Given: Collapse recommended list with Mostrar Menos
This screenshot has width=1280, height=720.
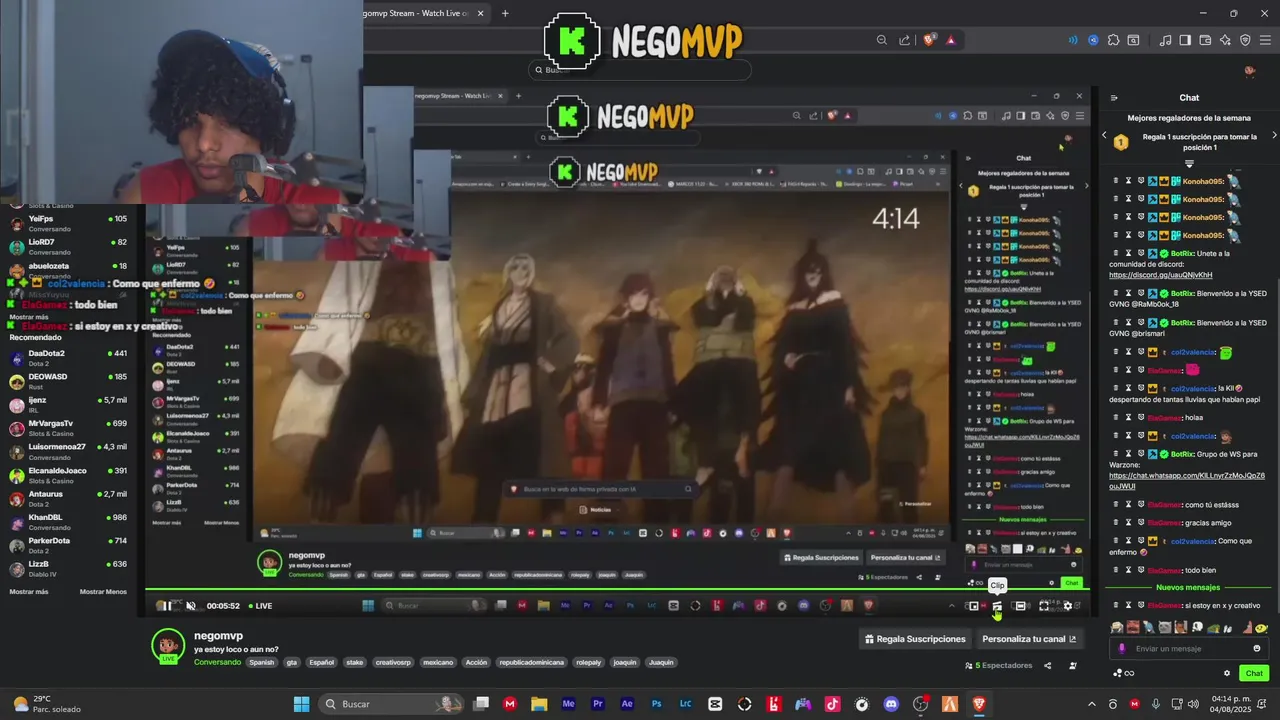Looking at the screenshot, I should [x=103, y=592].
